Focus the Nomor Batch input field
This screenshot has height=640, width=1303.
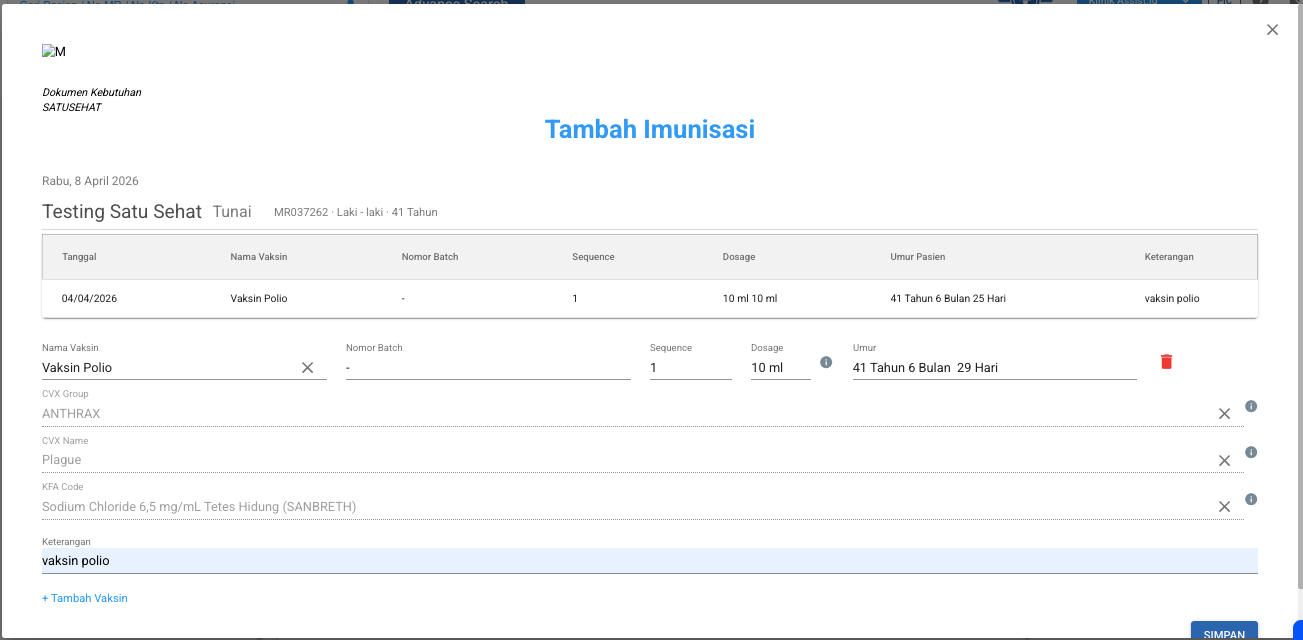(487, 368)
